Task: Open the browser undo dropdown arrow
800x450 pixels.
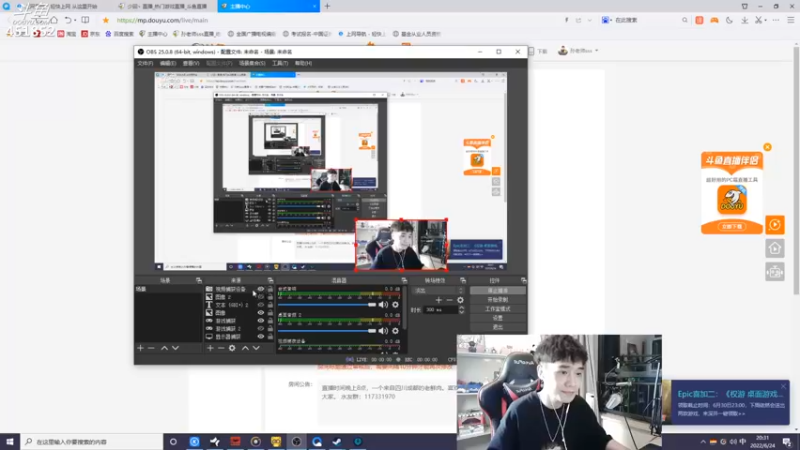Action: click(75, 20)
